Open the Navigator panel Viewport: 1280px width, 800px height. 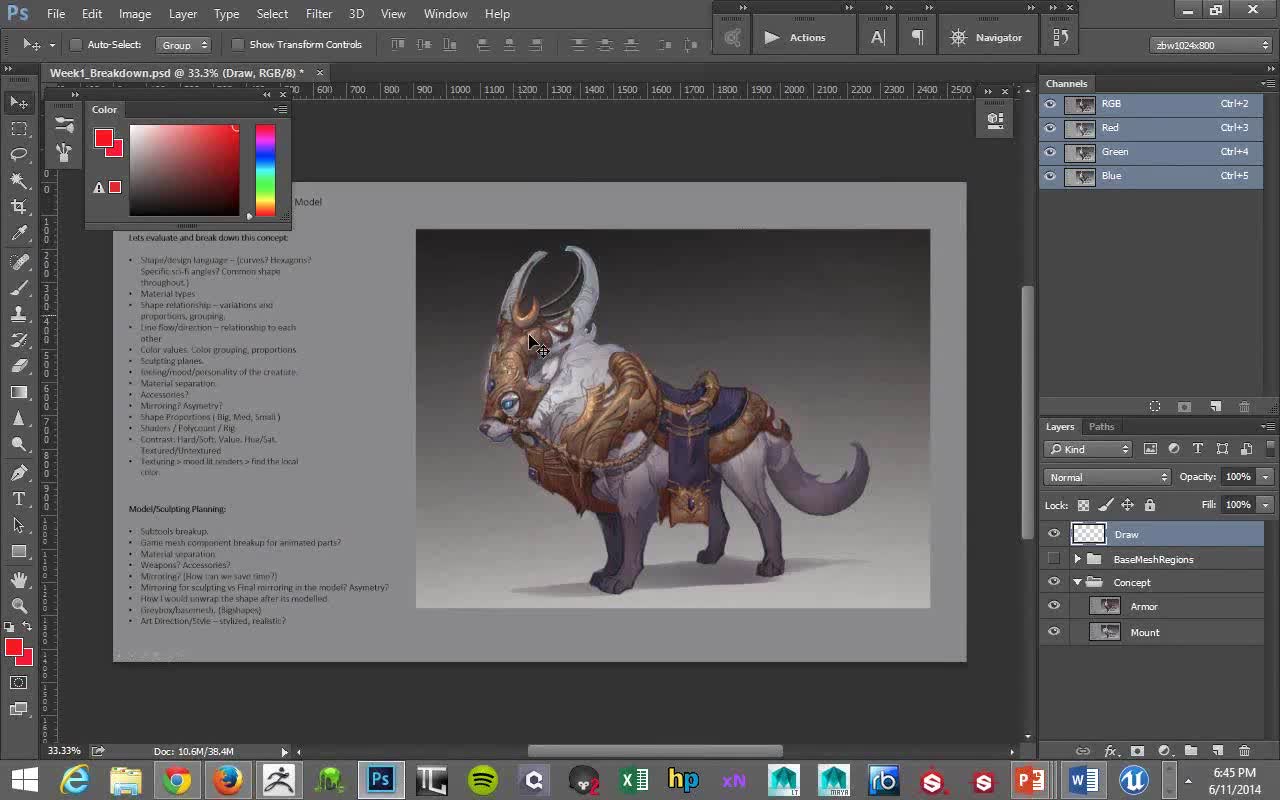987,38
